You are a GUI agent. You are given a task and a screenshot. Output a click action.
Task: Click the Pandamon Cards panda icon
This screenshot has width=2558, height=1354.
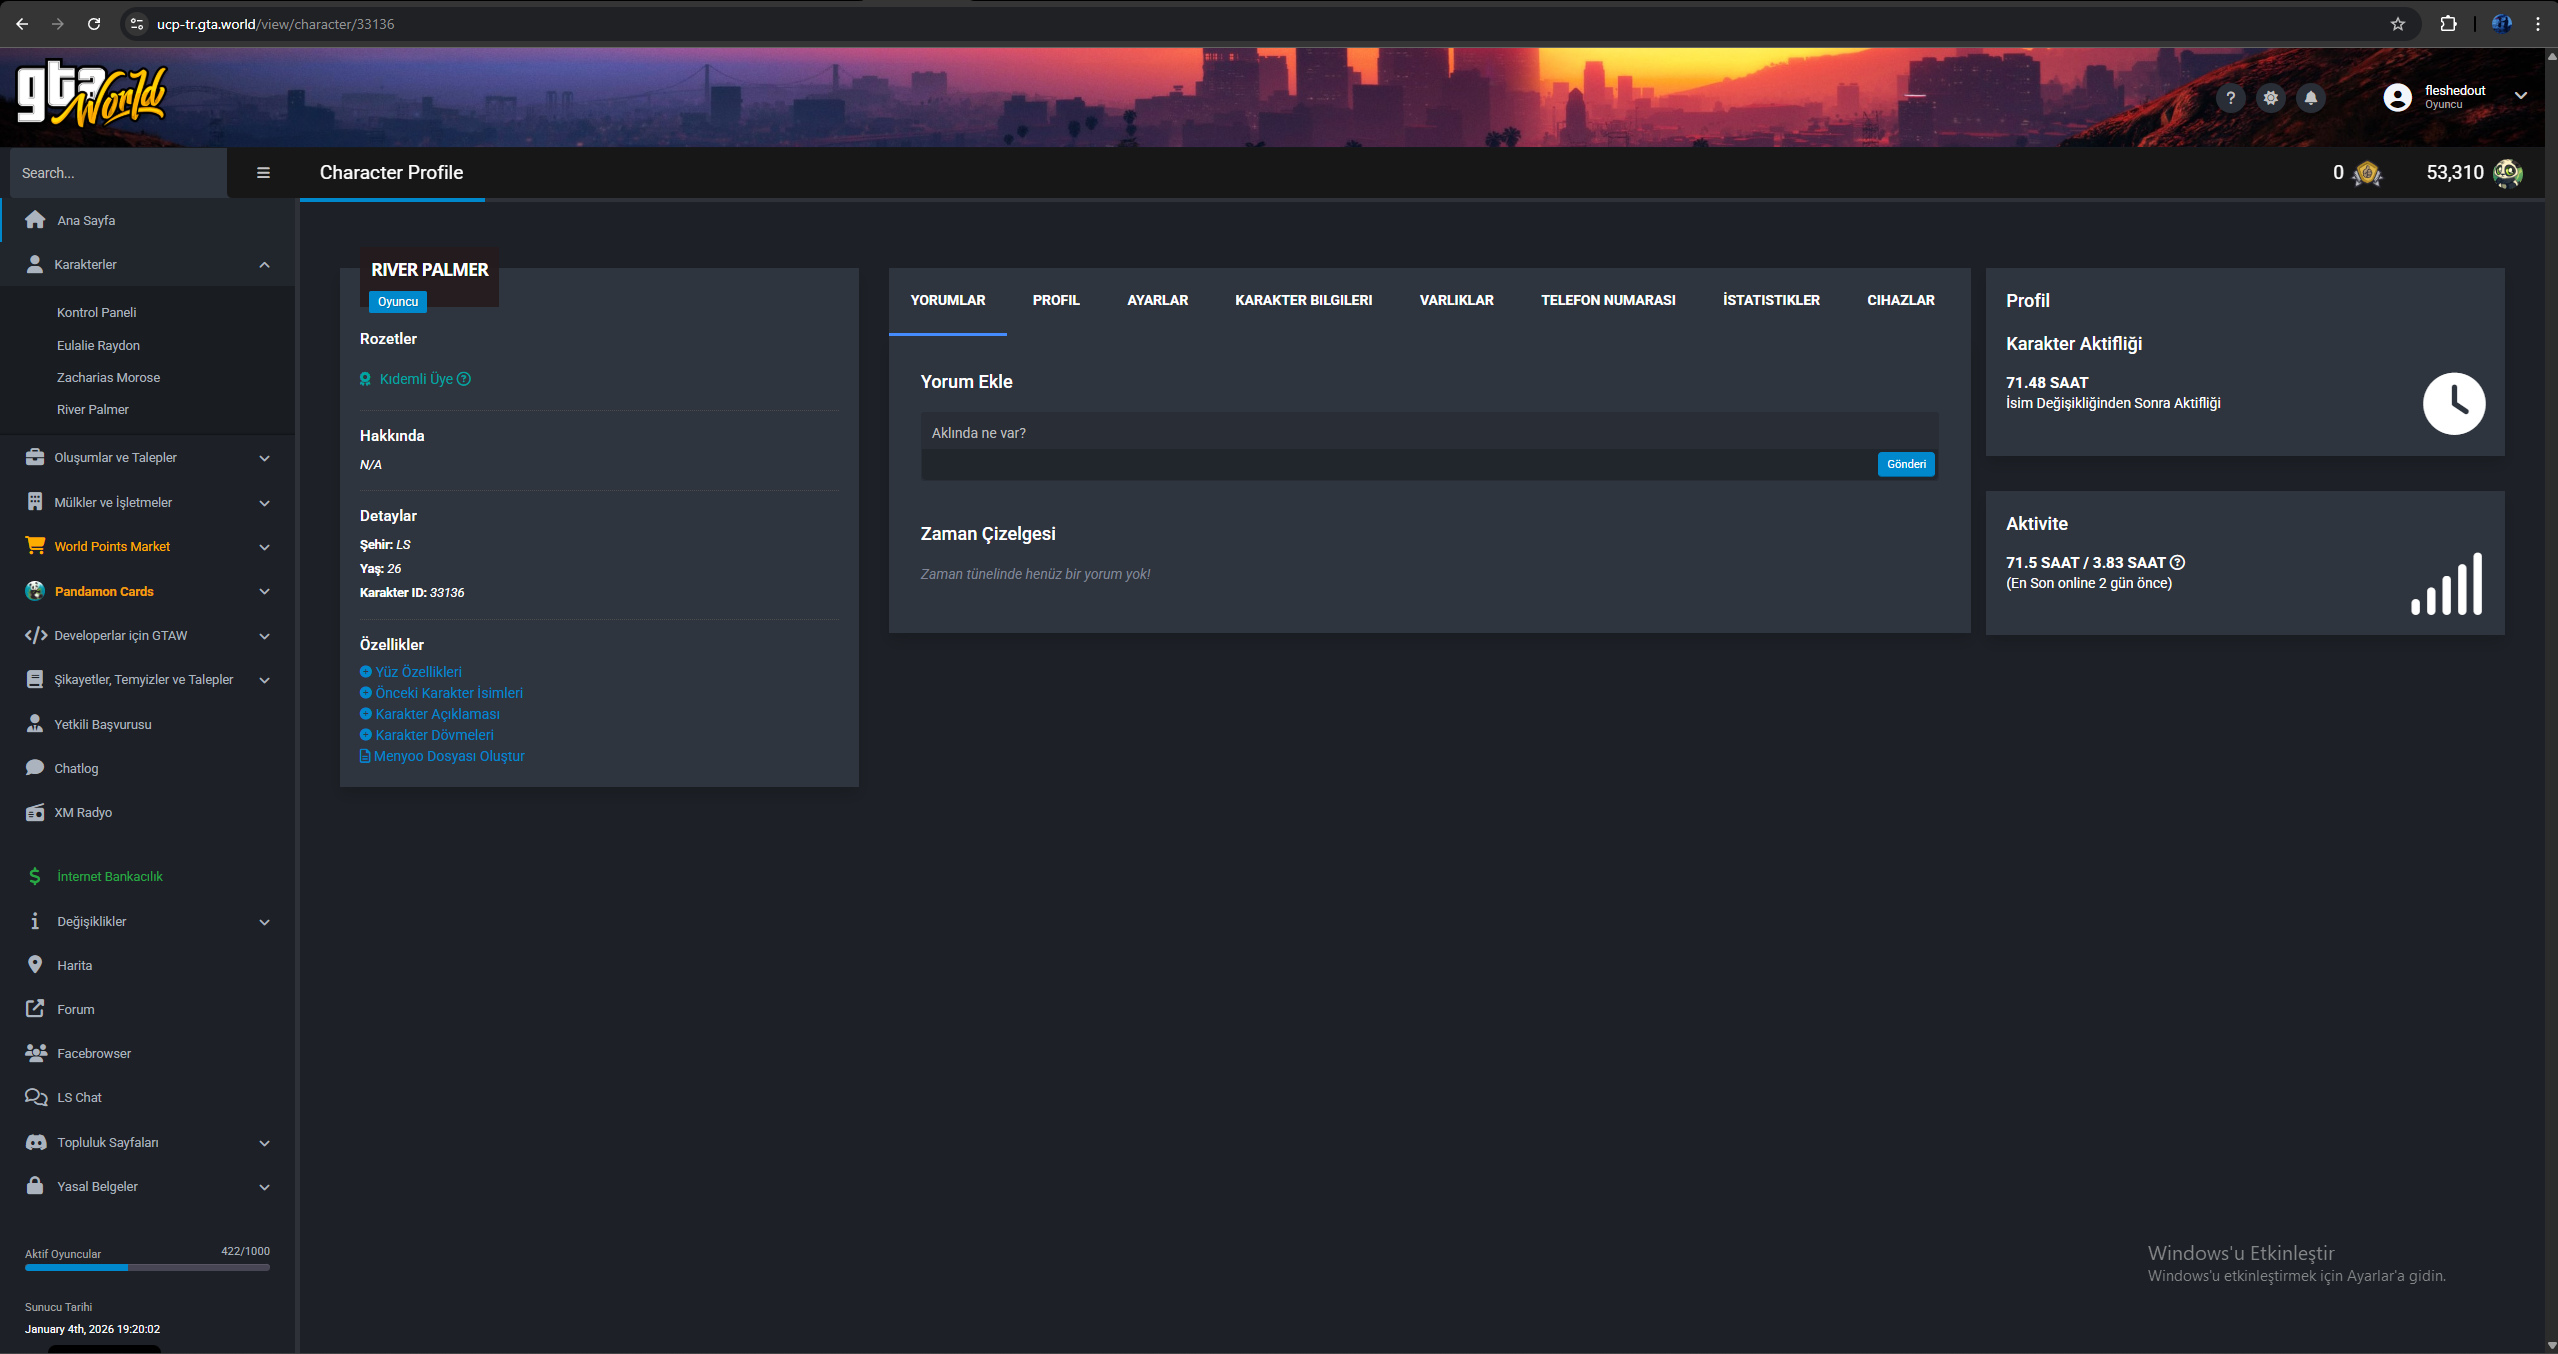pyautogui.click(x=35, y=591)
